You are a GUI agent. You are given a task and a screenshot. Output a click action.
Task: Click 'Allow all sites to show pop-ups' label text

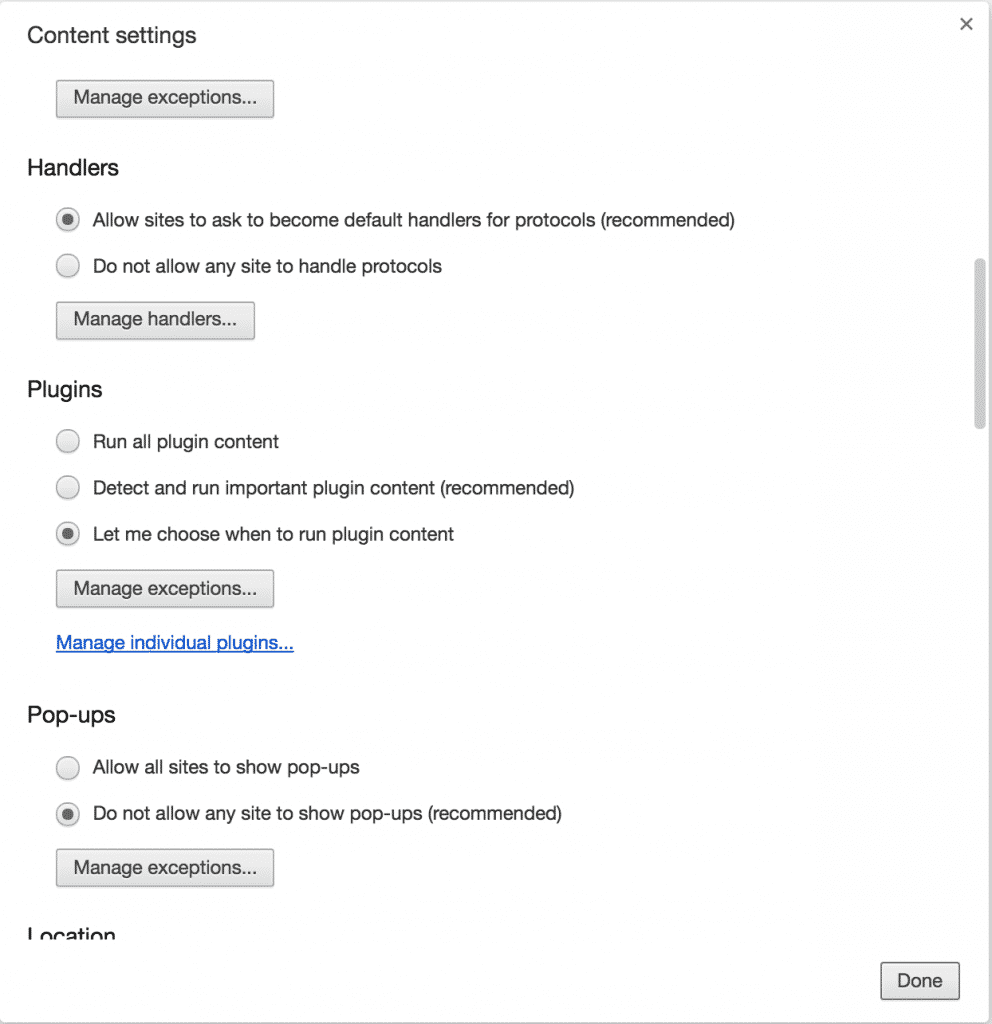tap(226, 767)
